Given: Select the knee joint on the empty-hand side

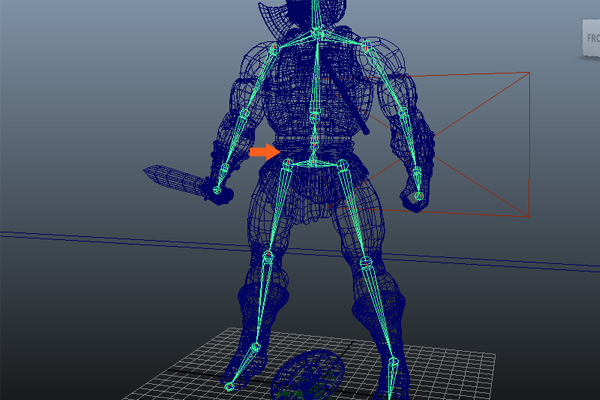Looking at the screenshot, I should [x=366, y=263].
